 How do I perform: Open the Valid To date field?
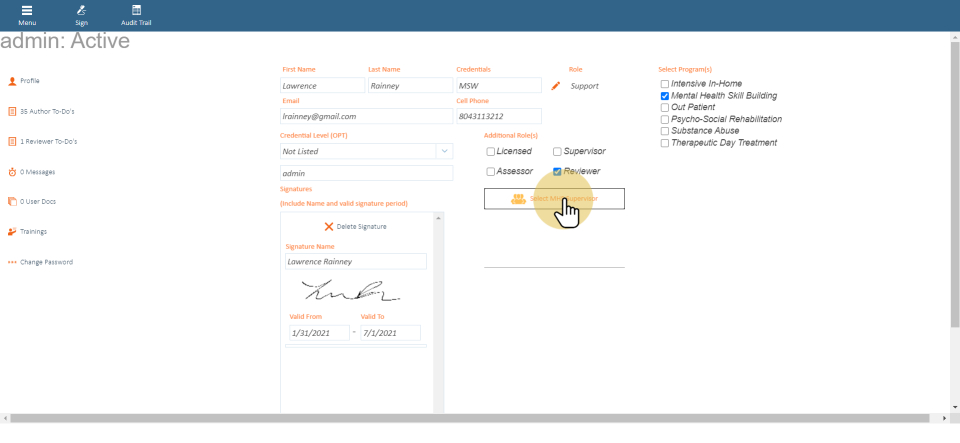pyautogui.click(x=389, y=333)
